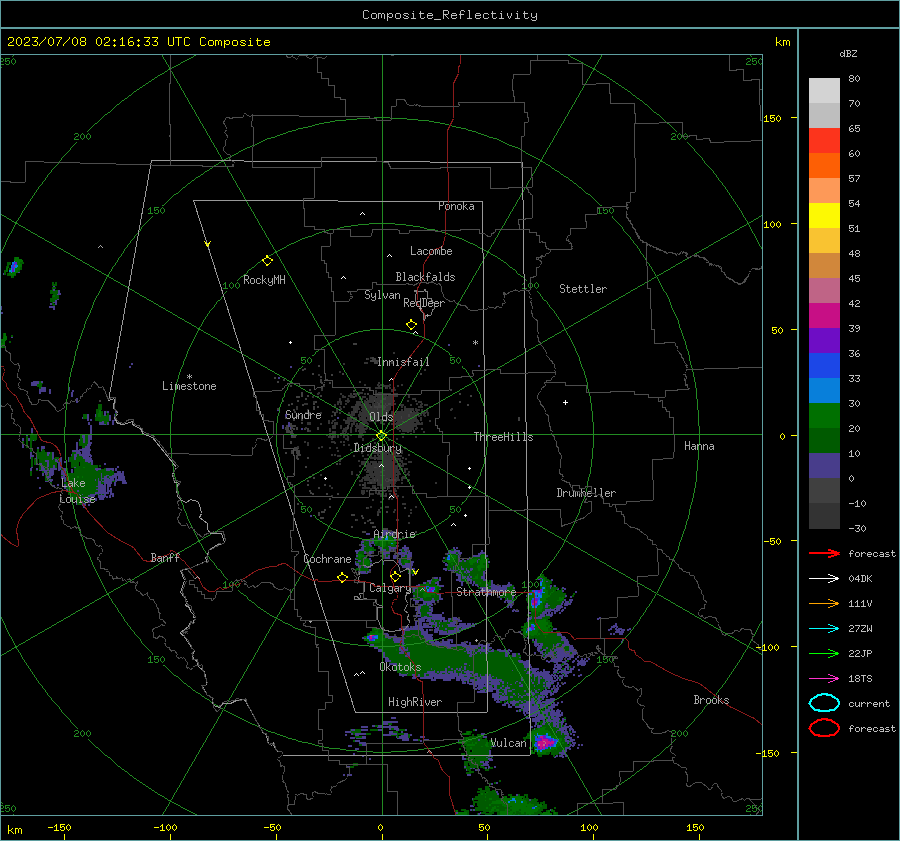This screenshot has width=900, height=841.
Task: Click the km unit label at top right
Action: pyautogui.click(x=782, y=42)
